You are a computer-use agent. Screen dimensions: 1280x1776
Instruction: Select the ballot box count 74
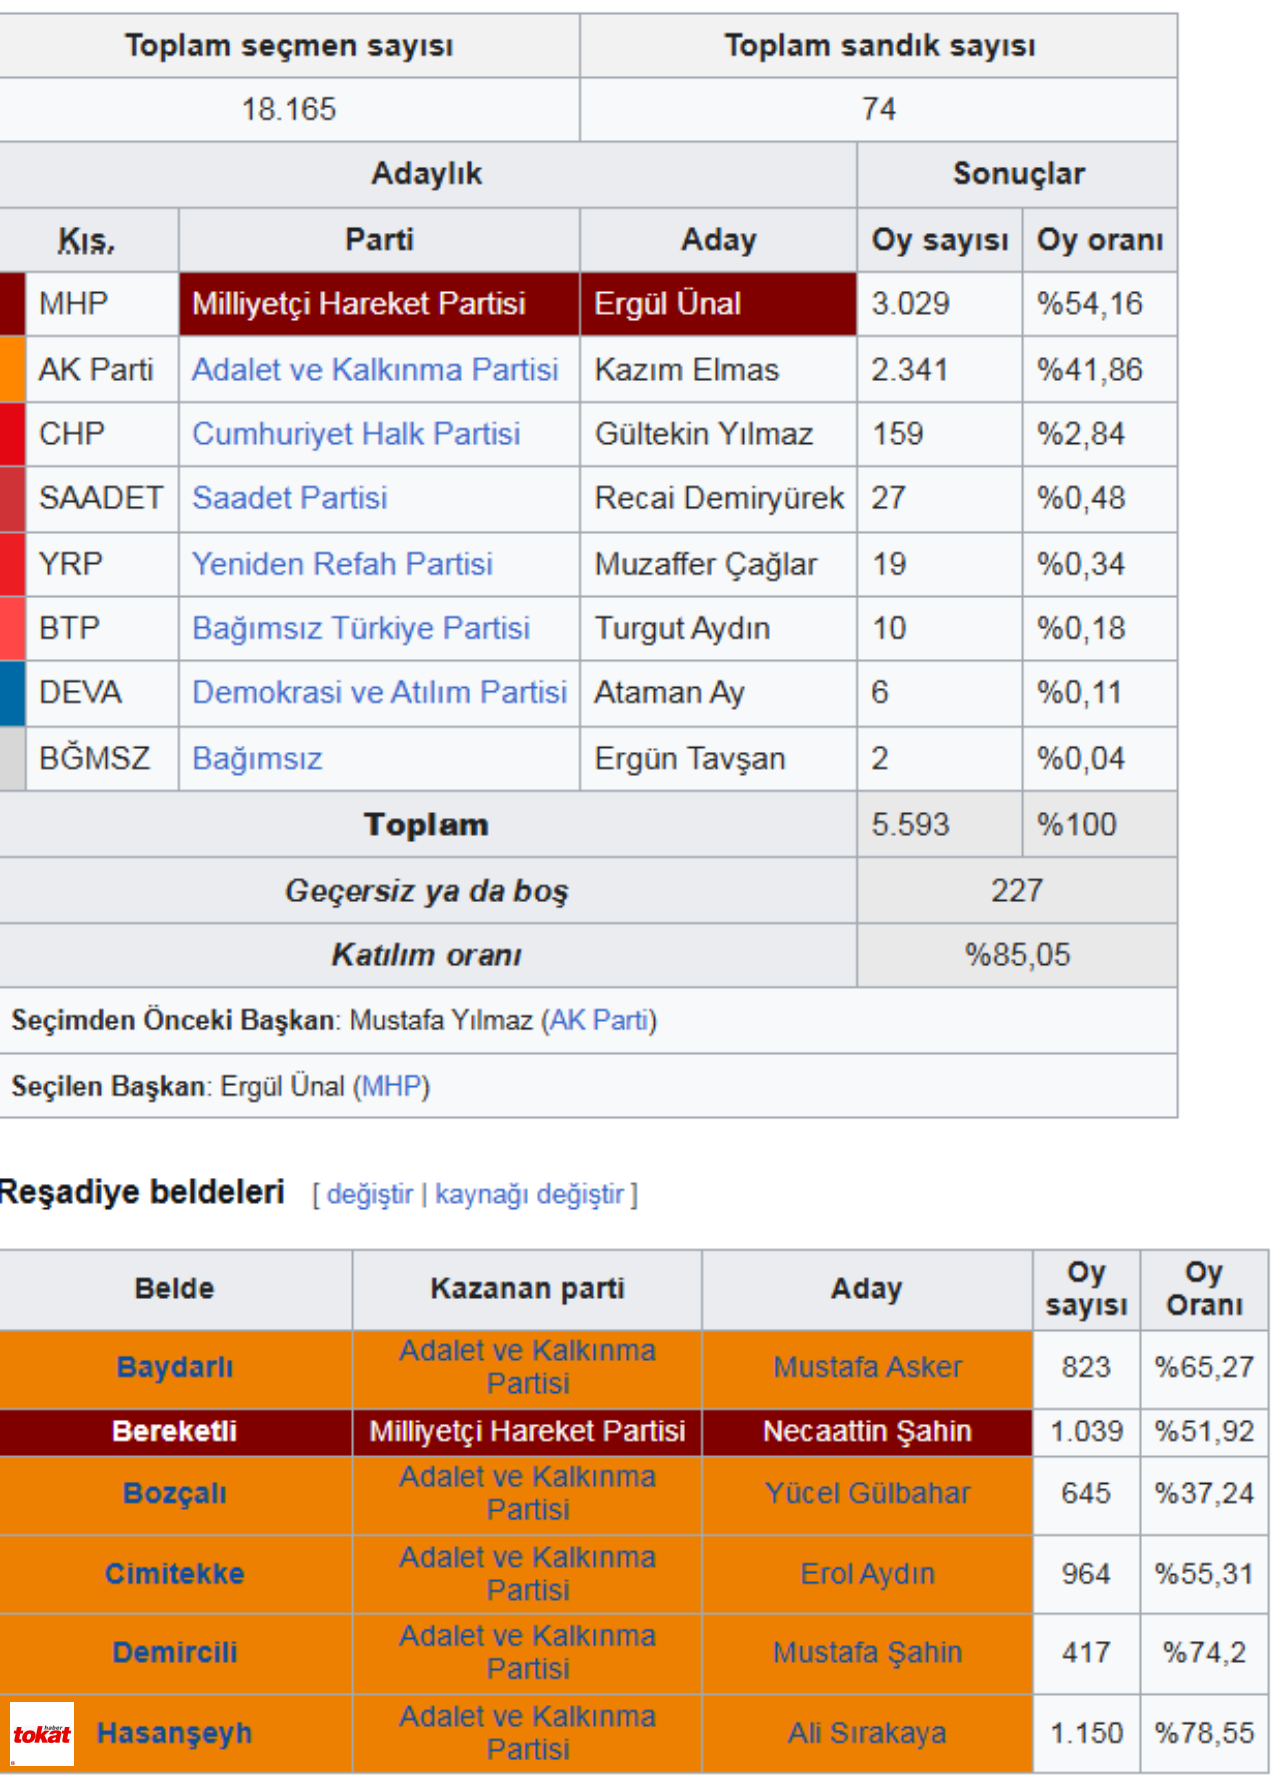[x=879, y=109]
